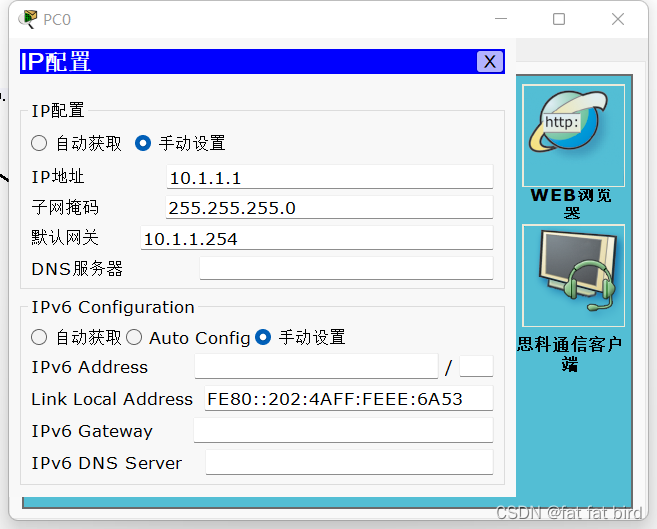
Task: Close the PC0 window
Action: tap(618, 19)
